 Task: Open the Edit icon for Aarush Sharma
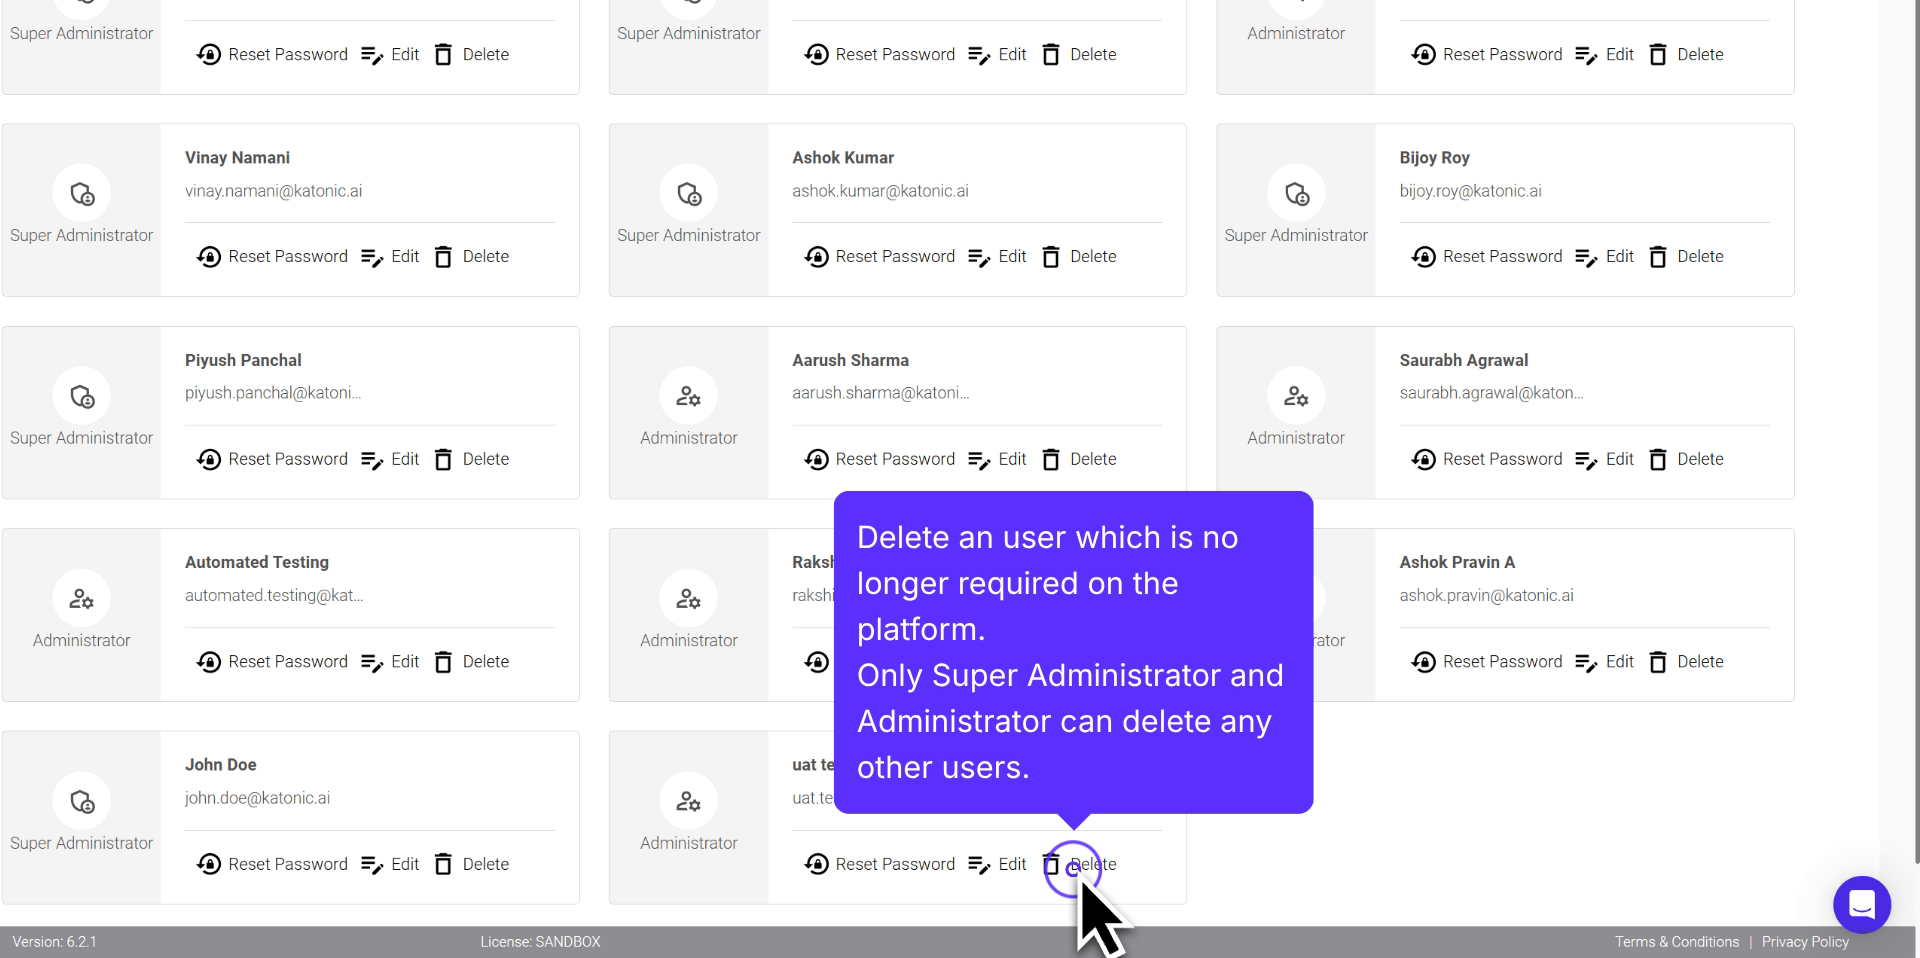978,459
